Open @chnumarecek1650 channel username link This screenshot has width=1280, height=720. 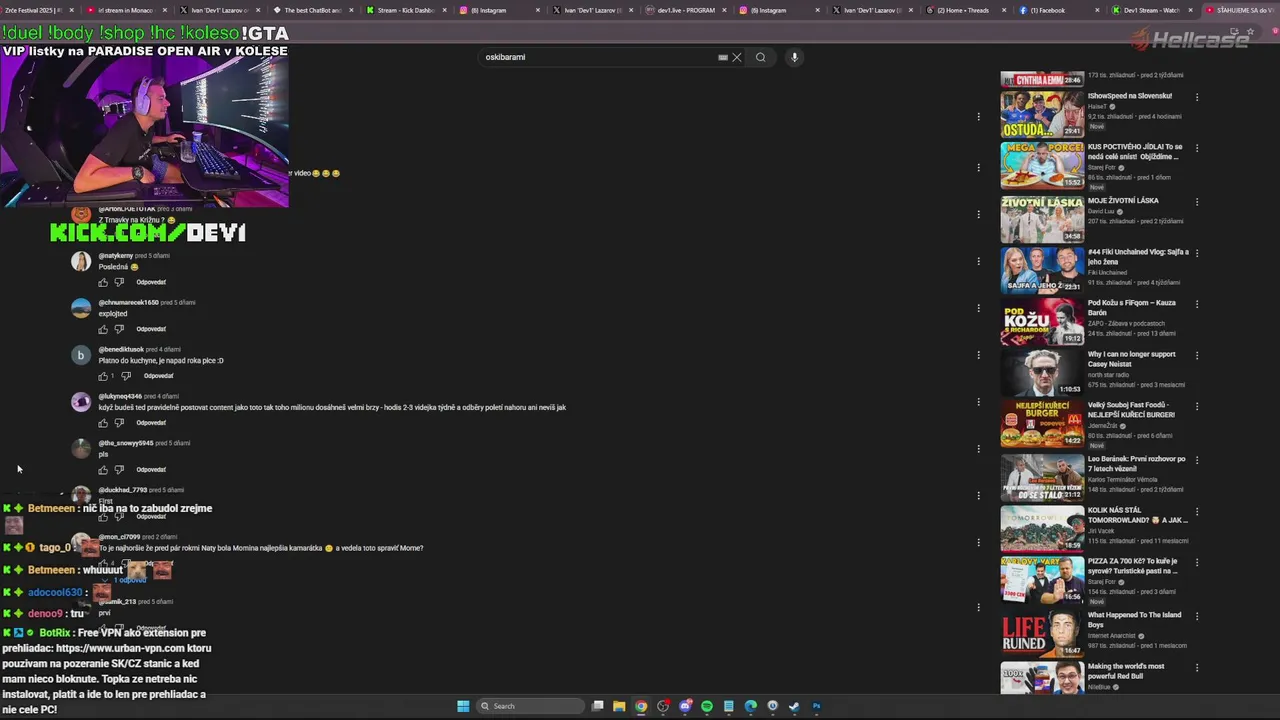(x=128, y=302)
